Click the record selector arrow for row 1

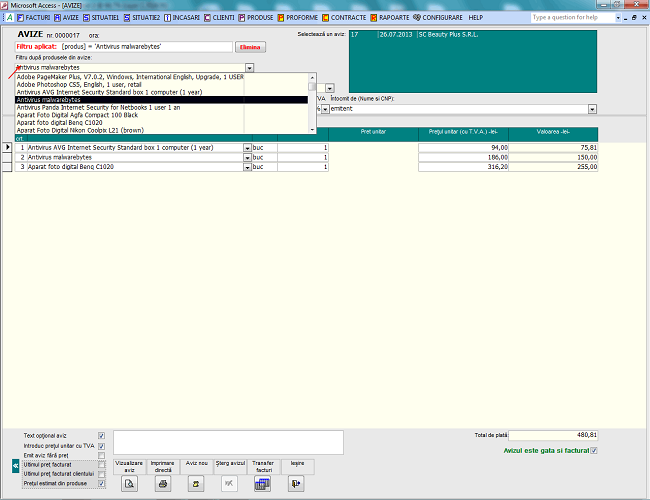[9, 147]
